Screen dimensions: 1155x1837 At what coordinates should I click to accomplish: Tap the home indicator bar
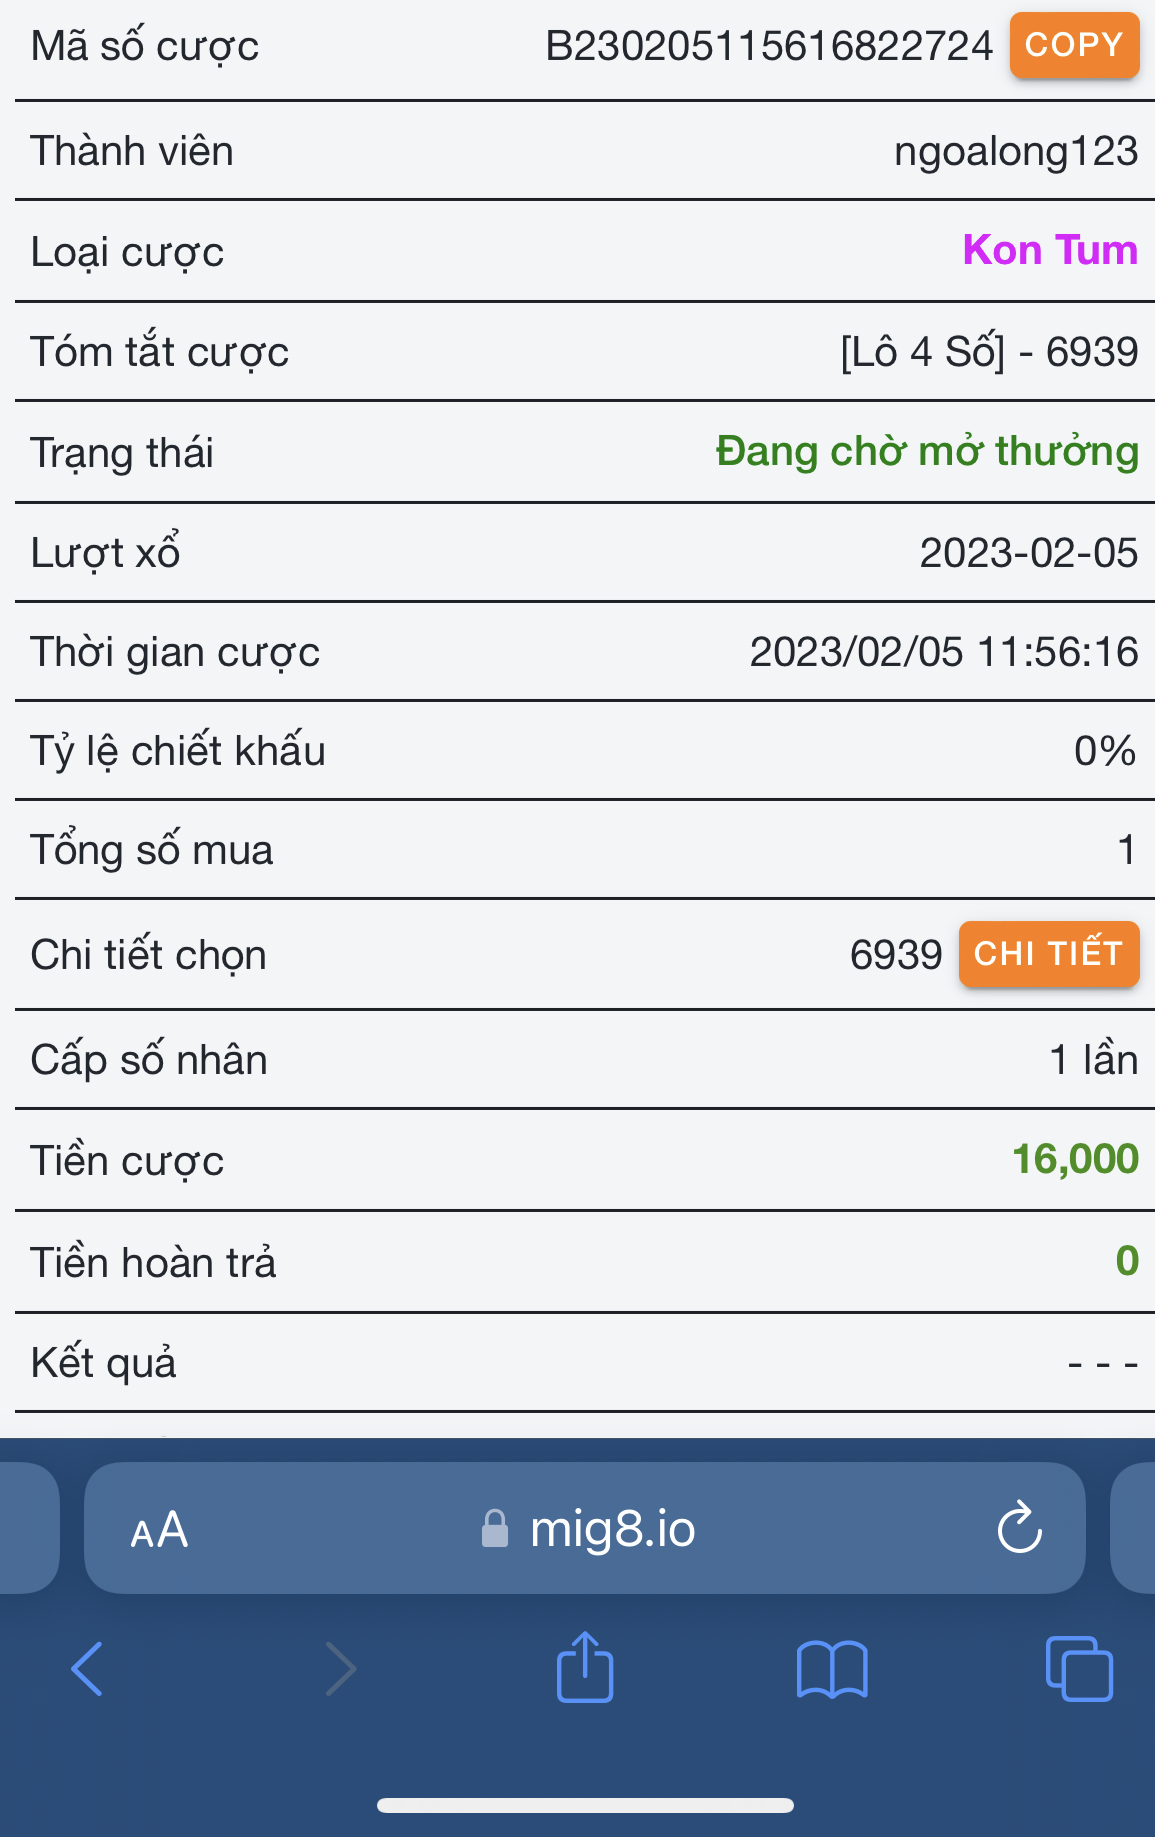pyautogui.click(x=585, y=1805)
